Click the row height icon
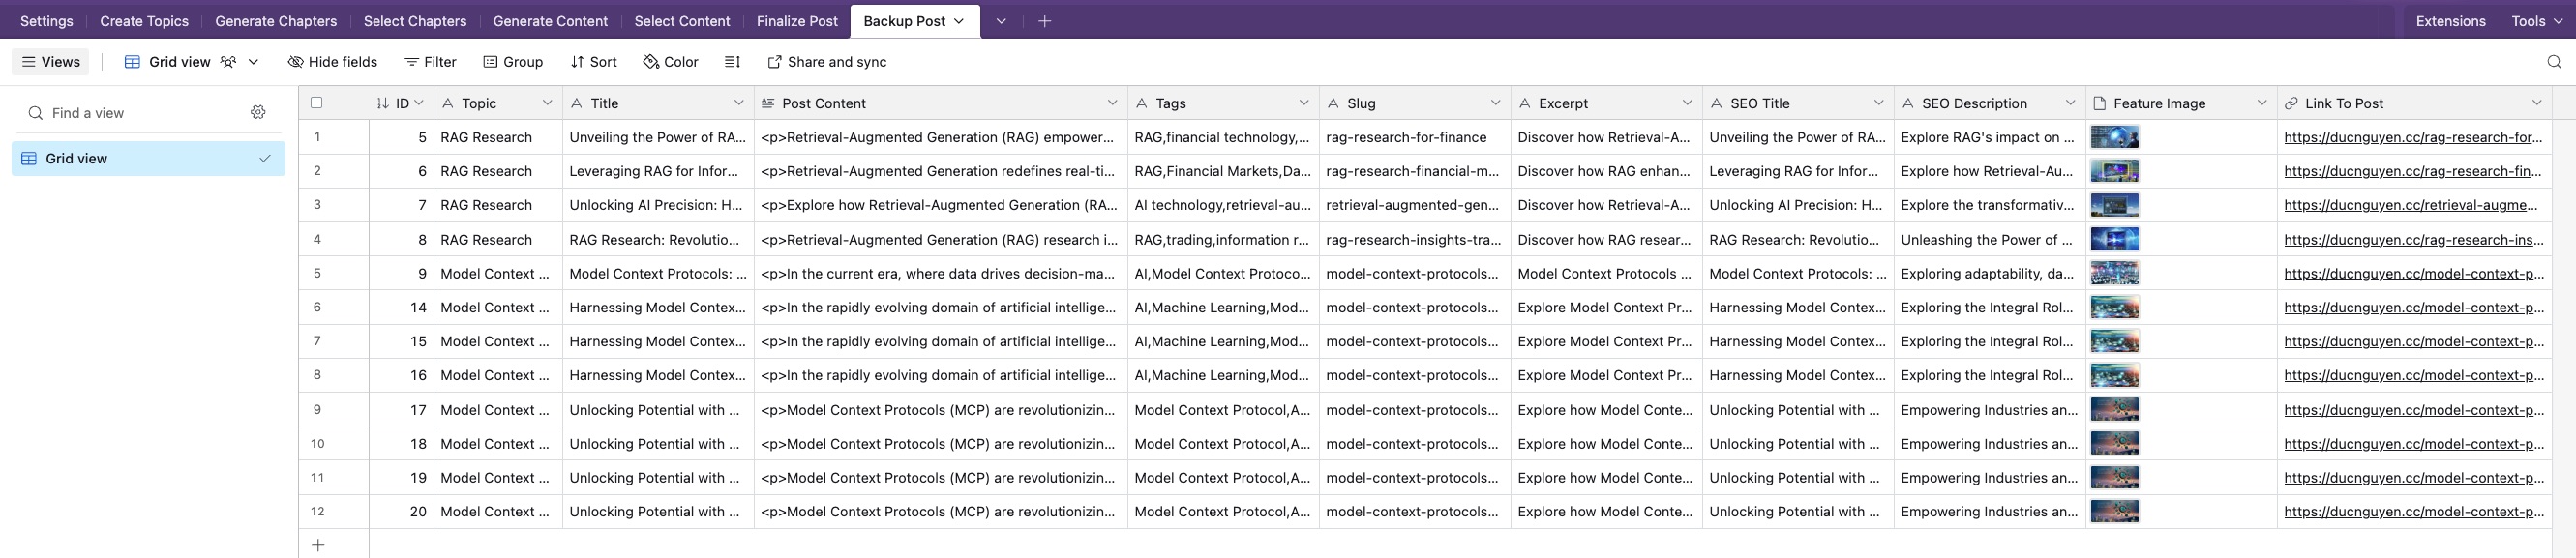The width and height of the screenshot is (2576, 558). 732,62
